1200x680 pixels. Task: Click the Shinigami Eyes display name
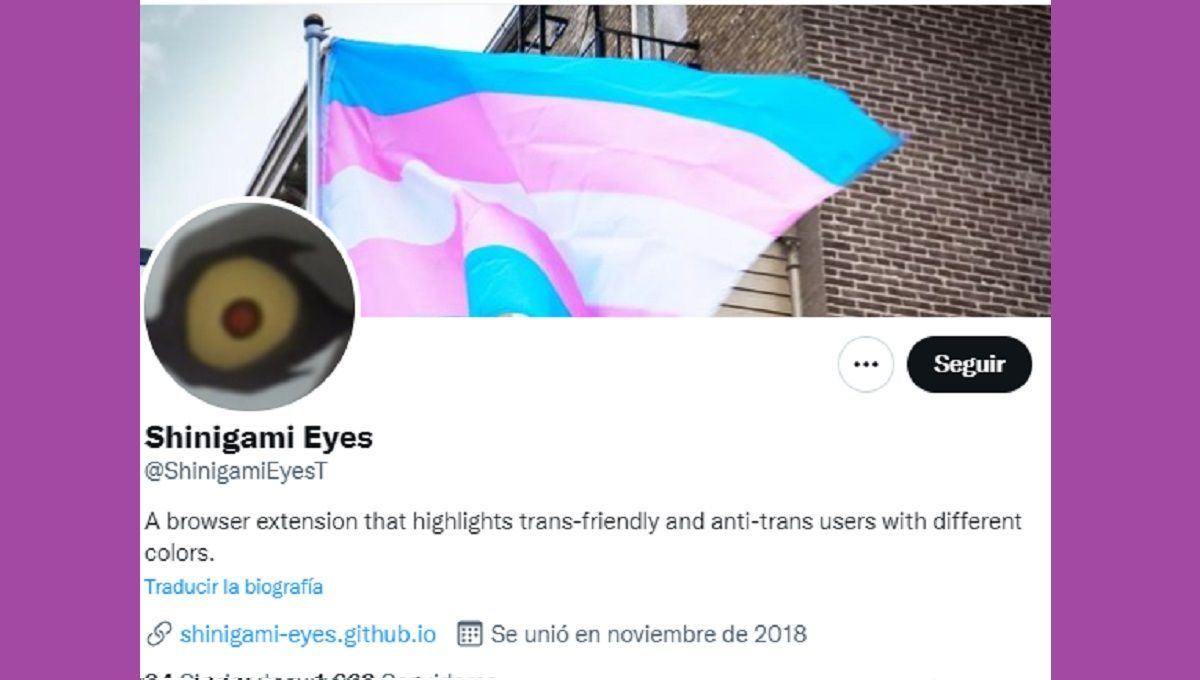[259, 437]
